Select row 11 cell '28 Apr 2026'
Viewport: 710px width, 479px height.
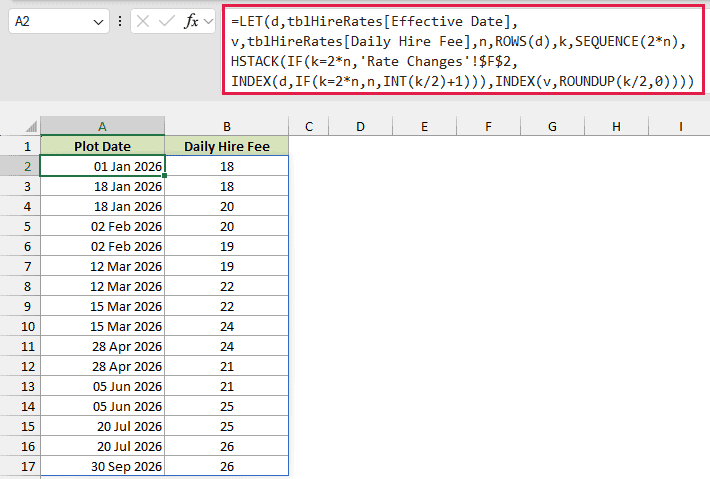(x=102, y=346)
